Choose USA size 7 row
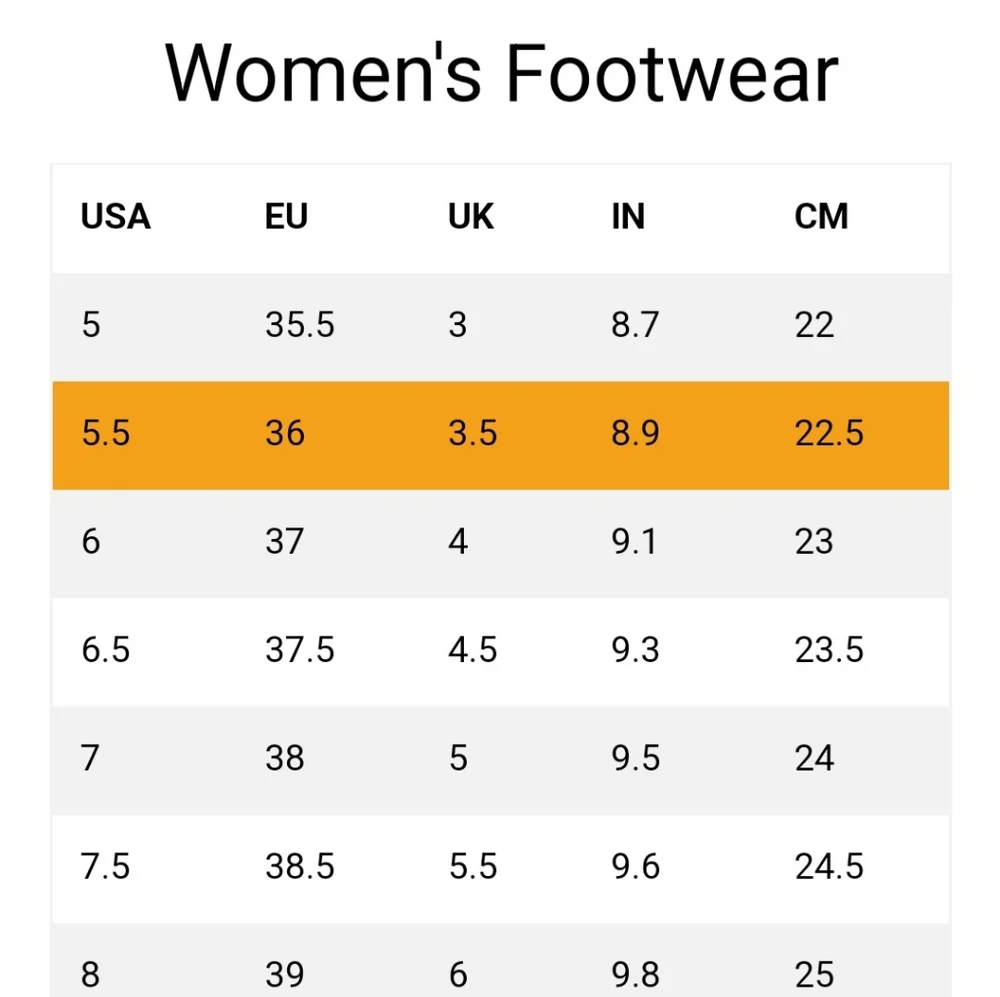Image resolution: width=1000 pixels, height=997 pixels. (501, 760)
